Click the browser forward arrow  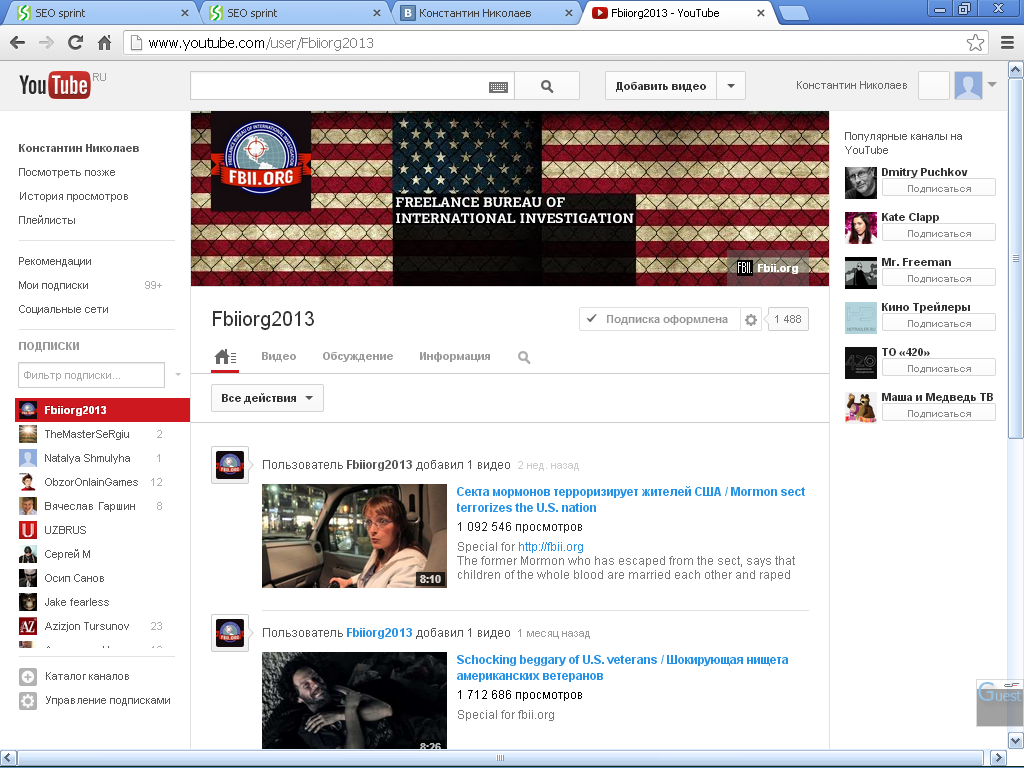tap(46, 43)
